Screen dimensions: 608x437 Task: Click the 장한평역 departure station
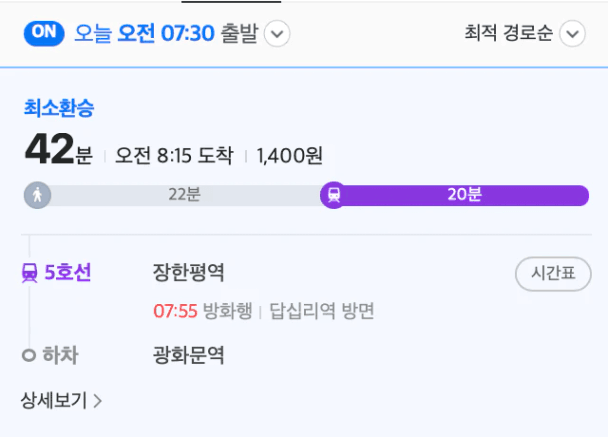click(188, 272)
